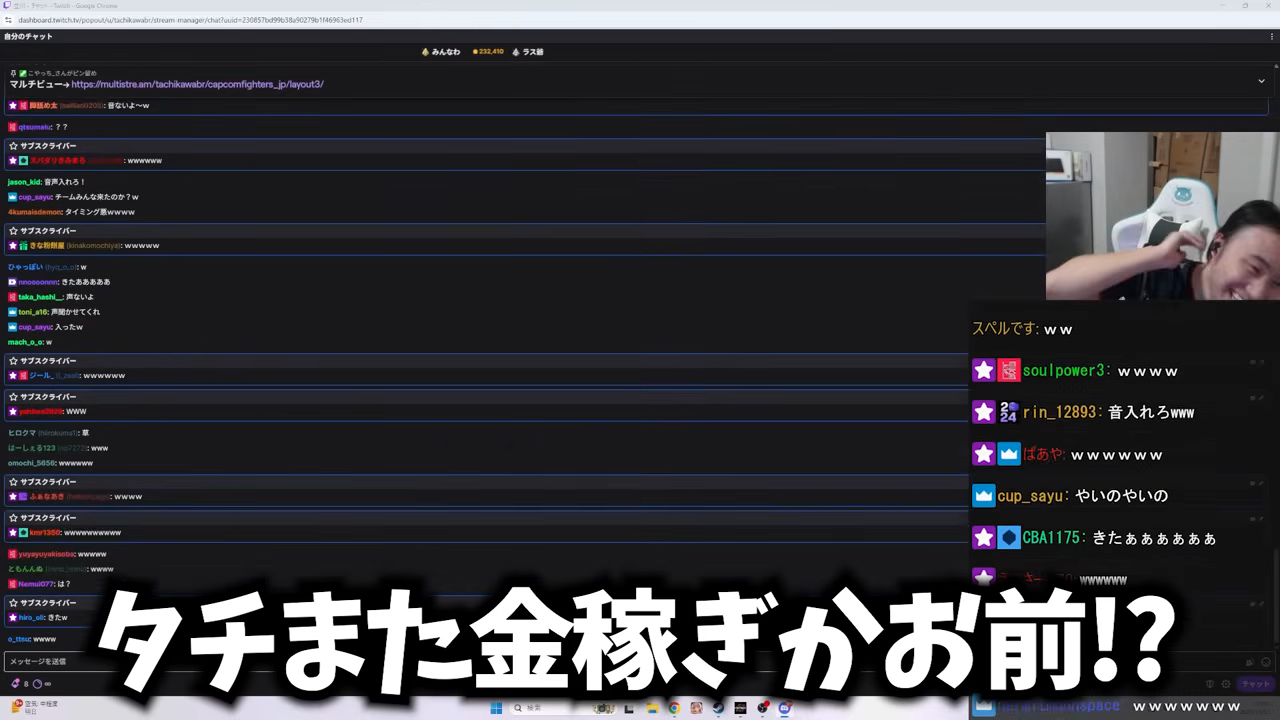
Task: Open Google Chrome from the taskbar
Action: 674,708
